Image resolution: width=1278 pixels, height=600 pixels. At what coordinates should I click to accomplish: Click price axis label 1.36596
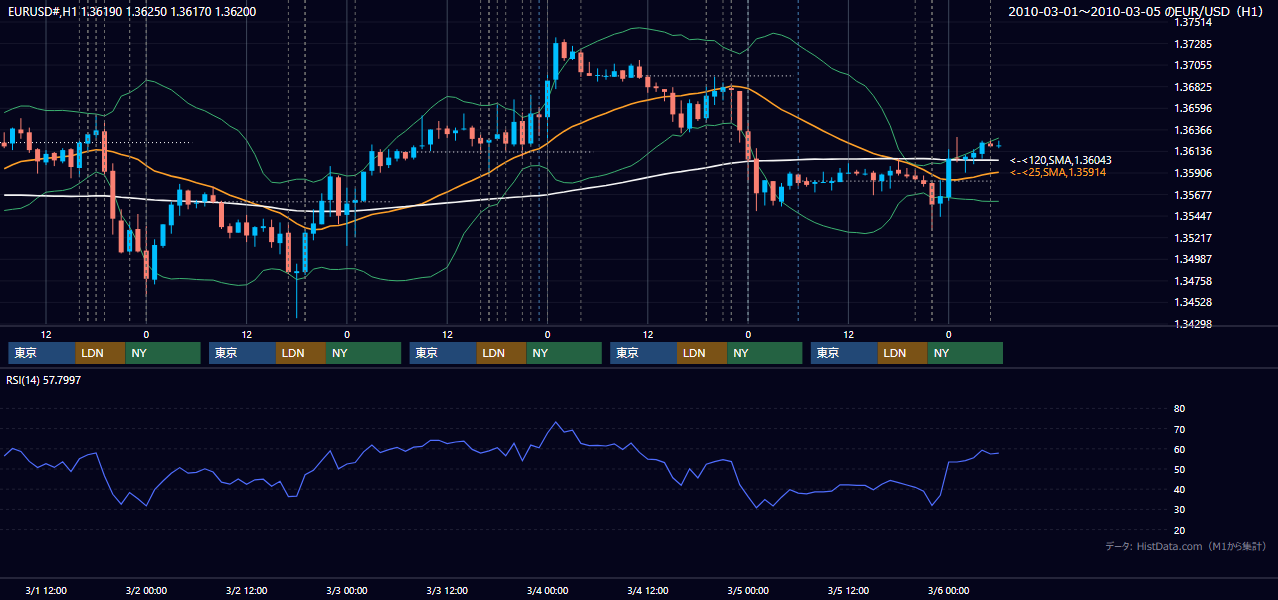(x=1193, y=109)
